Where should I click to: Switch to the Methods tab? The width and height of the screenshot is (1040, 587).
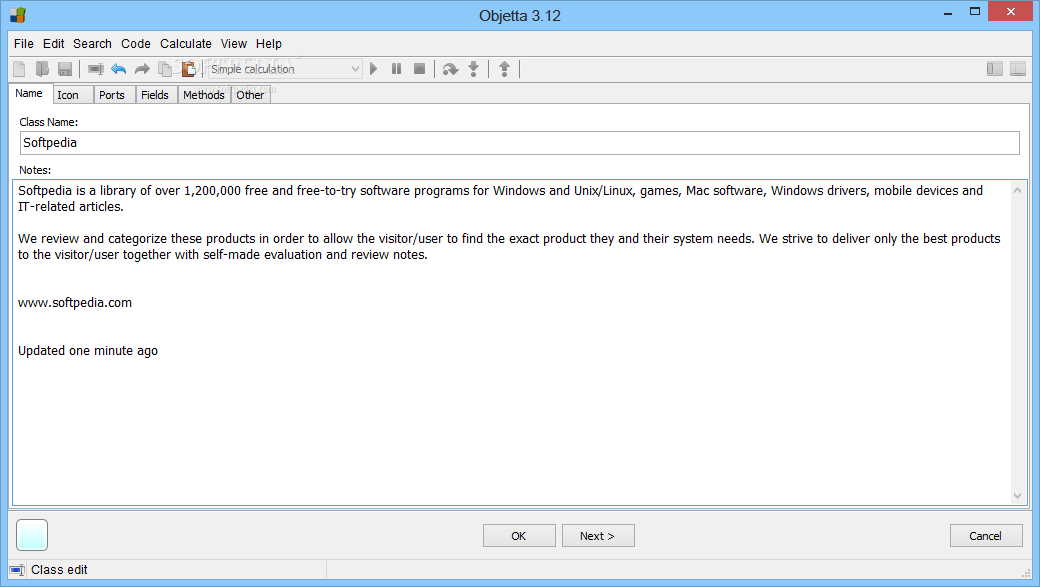pyautogui.click(x=204, y=95)
